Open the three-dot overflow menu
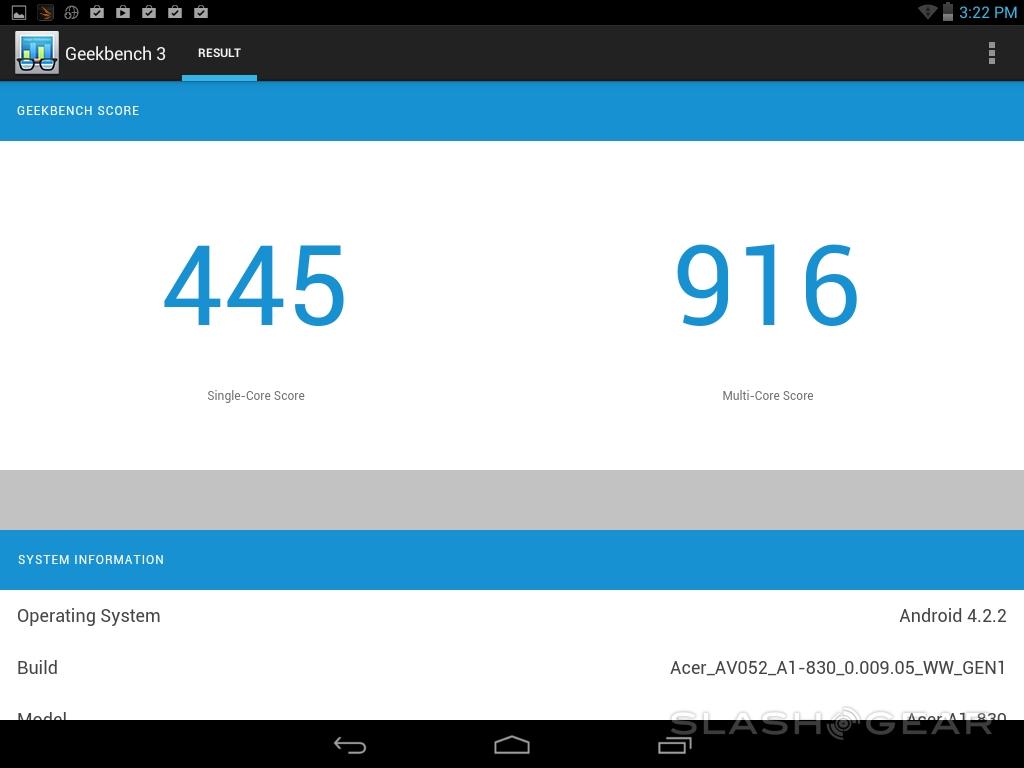 [x=991, y=53]
